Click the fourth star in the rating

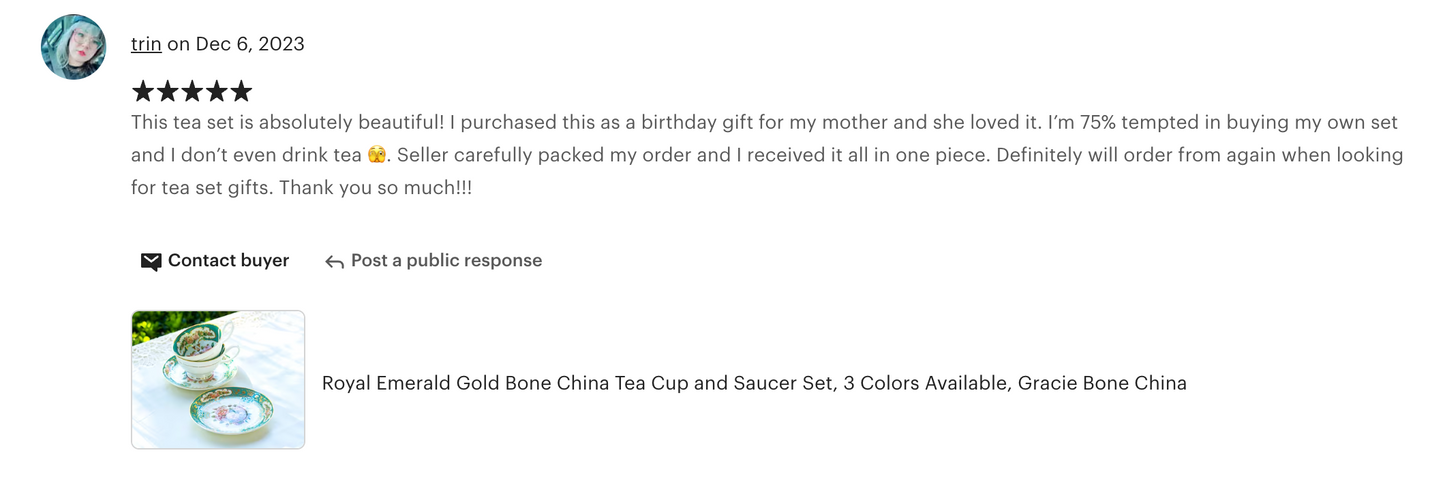216,92
